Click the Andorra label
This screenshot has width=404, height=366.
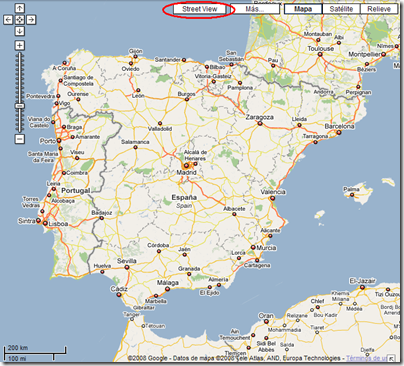pyautogui.click(x=323, y=92)
